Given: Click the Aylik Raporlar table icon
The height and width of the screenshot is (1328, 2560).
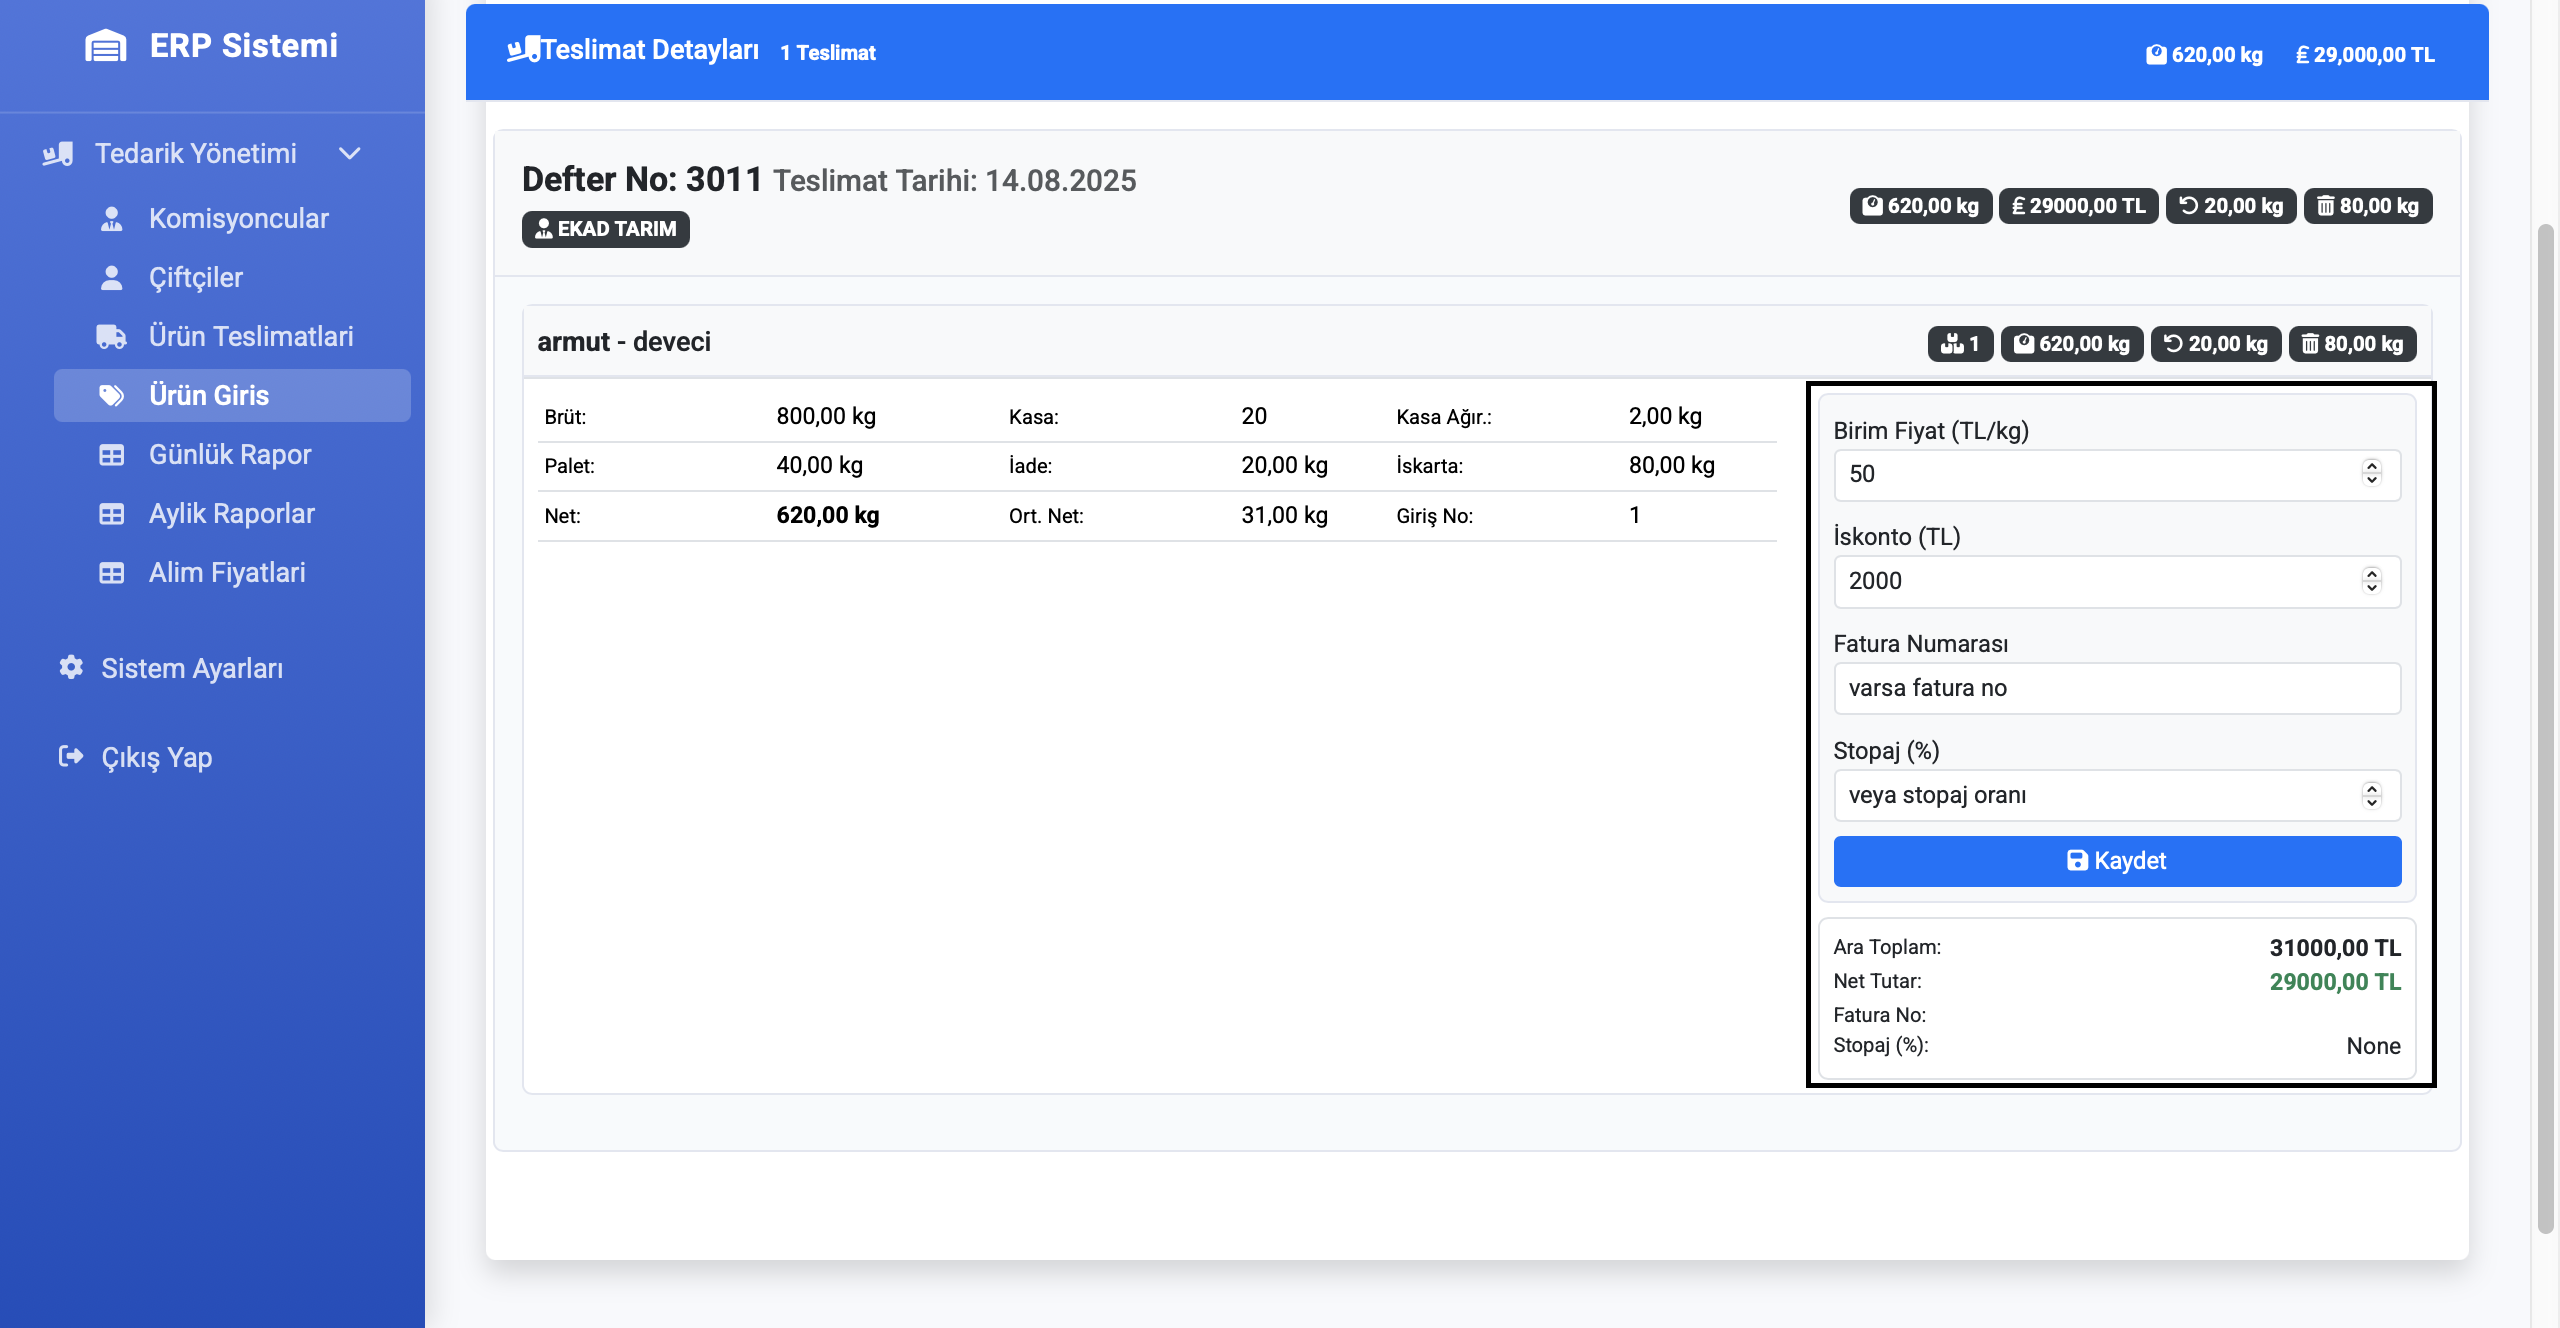Looking at the screenshot, I should click(x=112, y=514).
